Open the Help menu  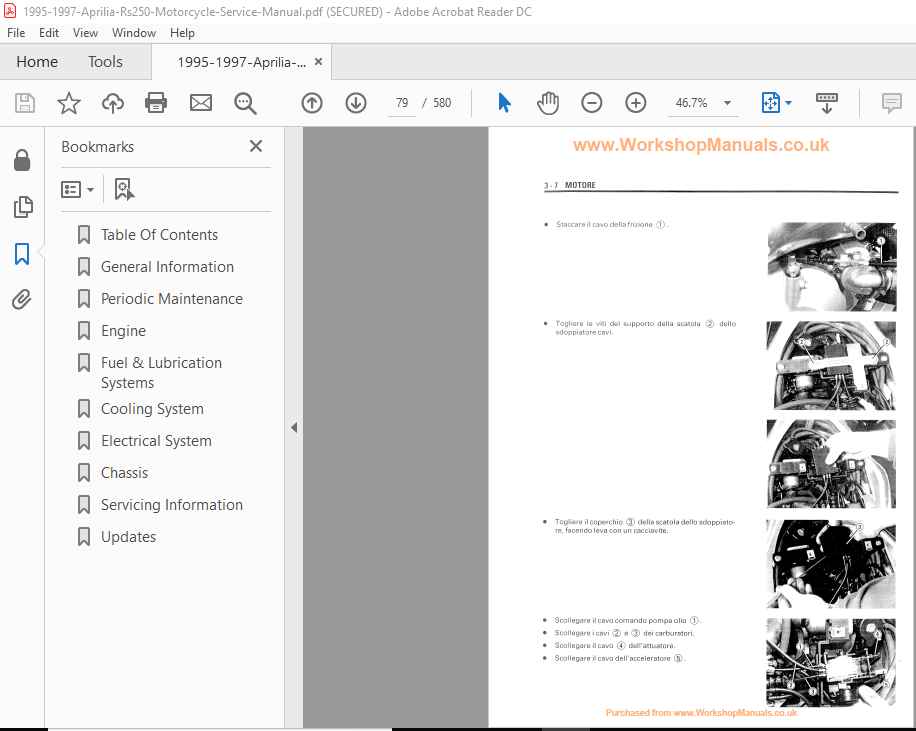(182, 33)
